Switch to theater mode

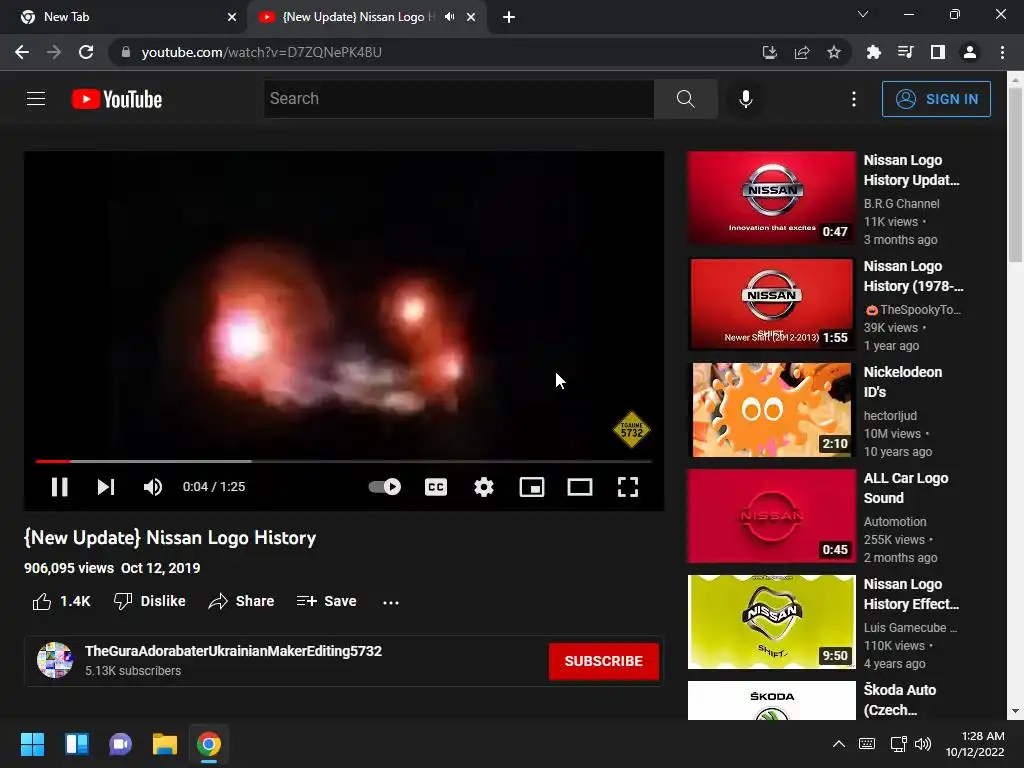pos(580,487)
